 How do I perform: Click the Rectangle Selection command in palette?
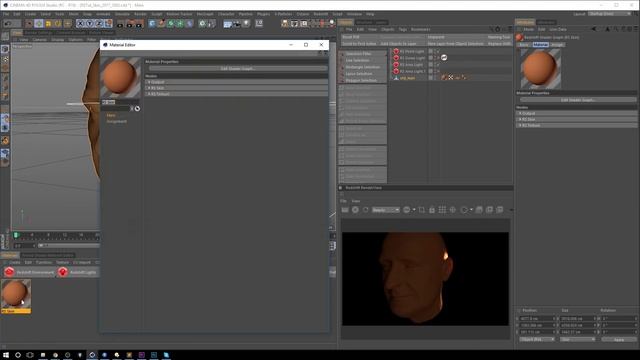point(362,67)
